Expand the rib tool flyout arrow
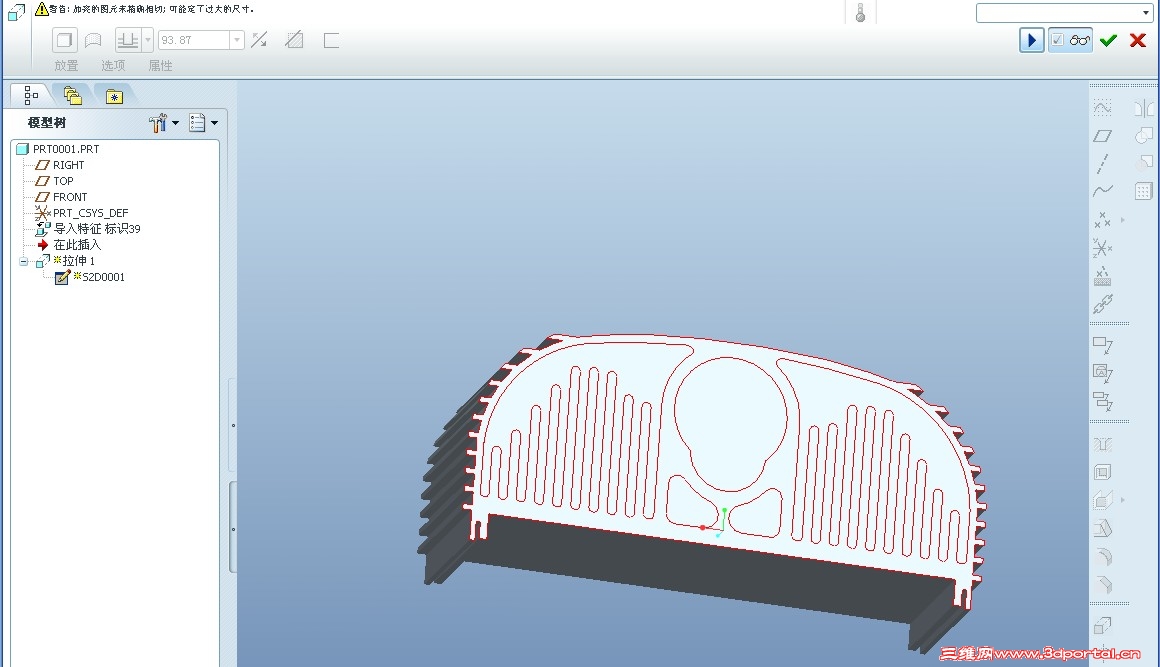Viewport: 1160px width, 667px height. [x=1123, y=500]
